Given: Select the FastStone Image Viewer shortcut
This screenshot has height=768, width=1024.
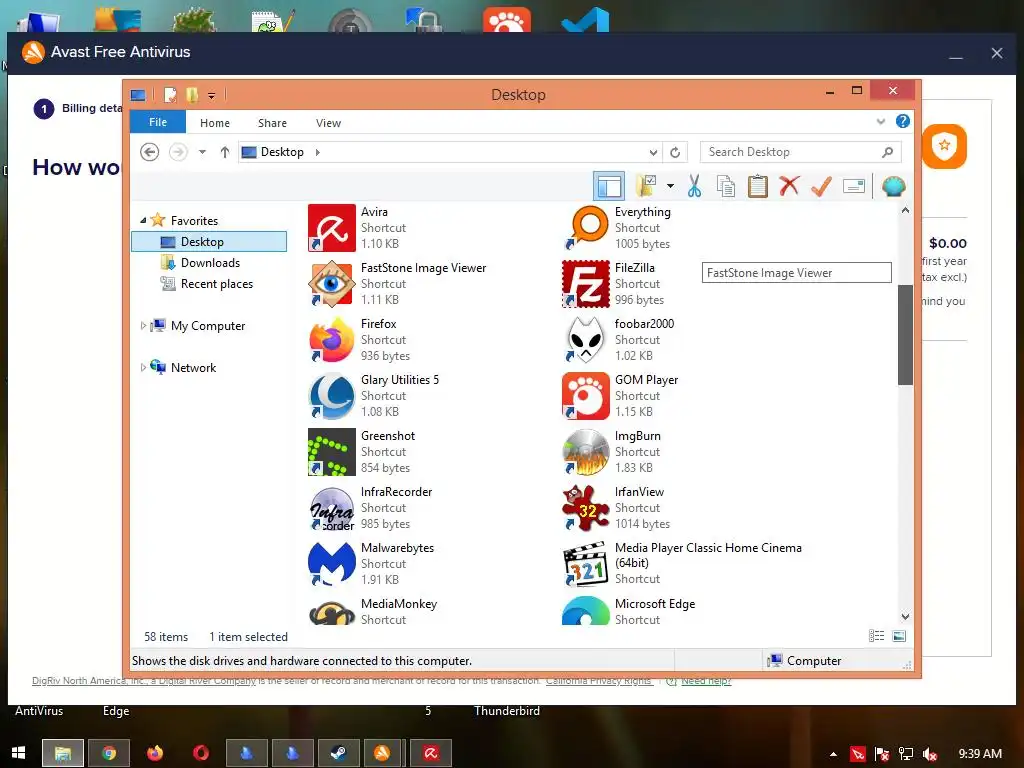Looking at the screenshot, I should (332, 284).
